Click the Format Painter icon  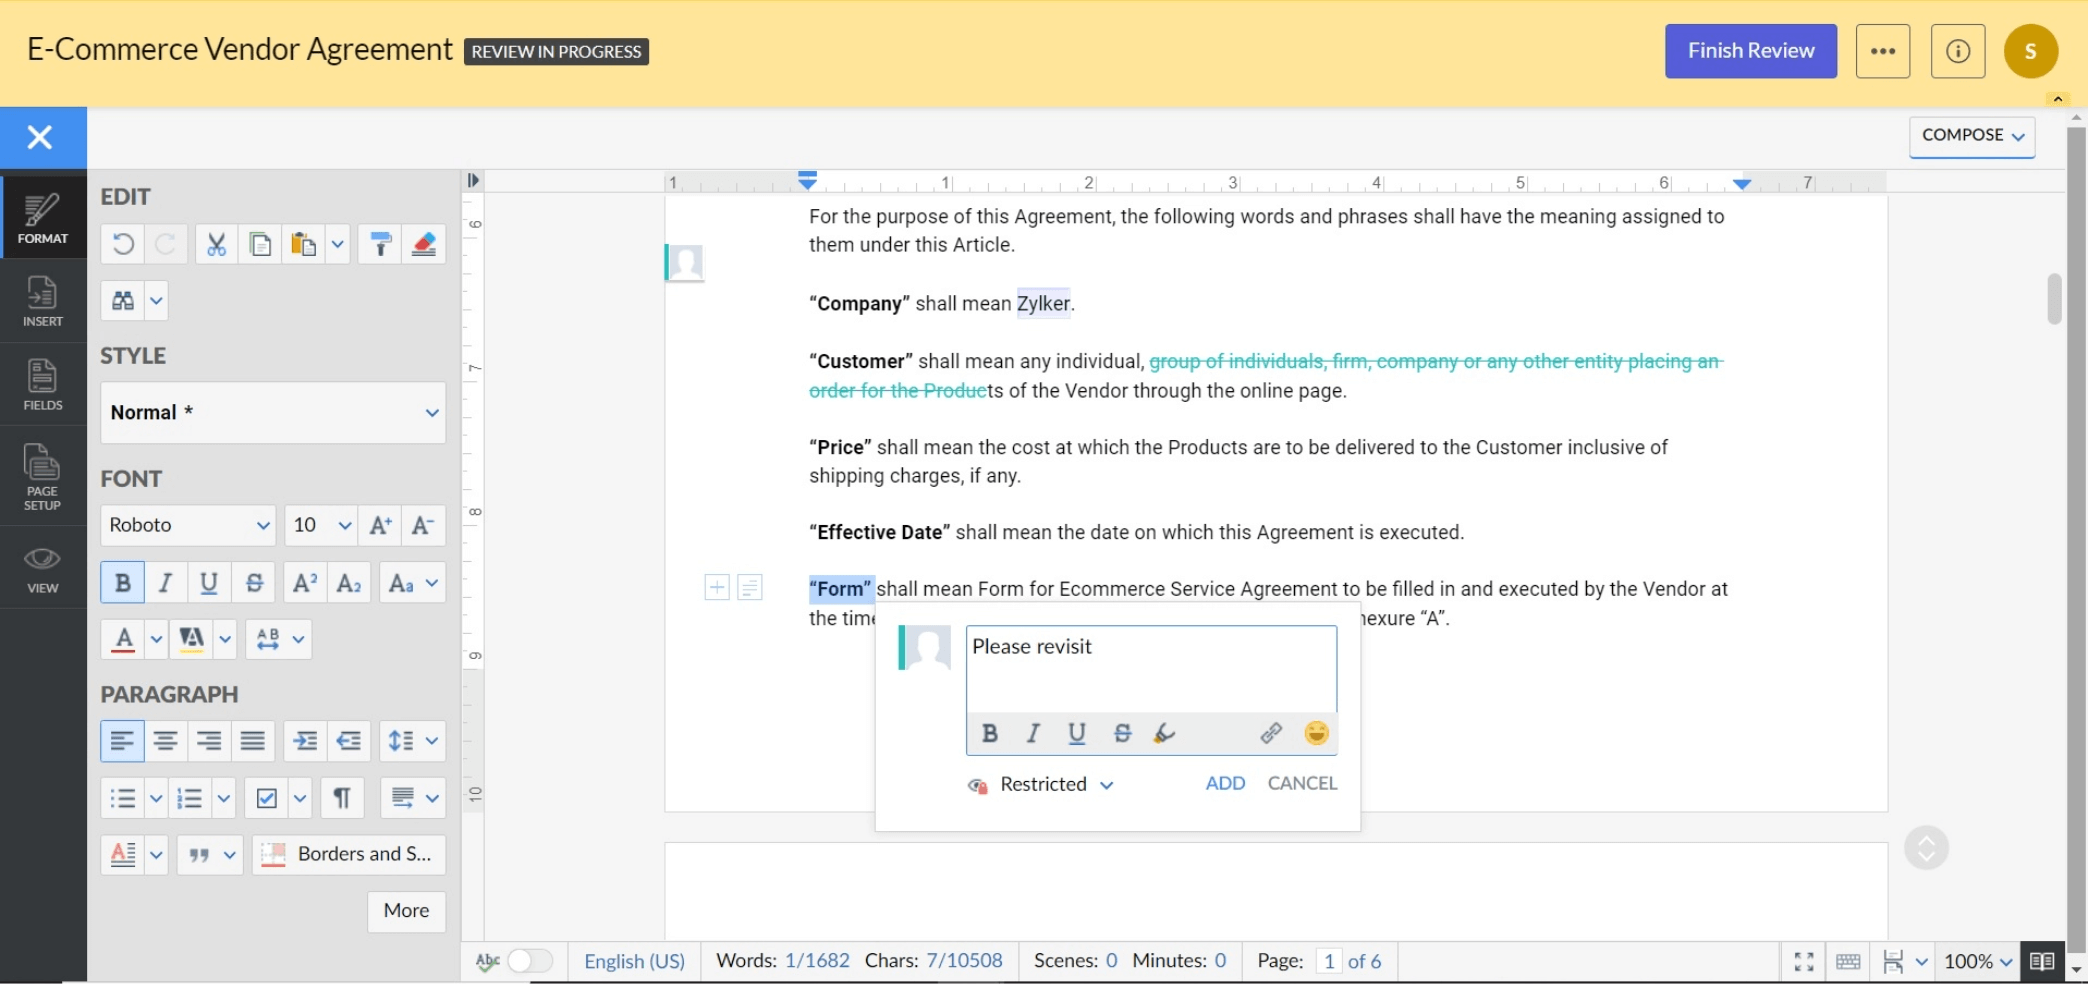coord(380,244)
